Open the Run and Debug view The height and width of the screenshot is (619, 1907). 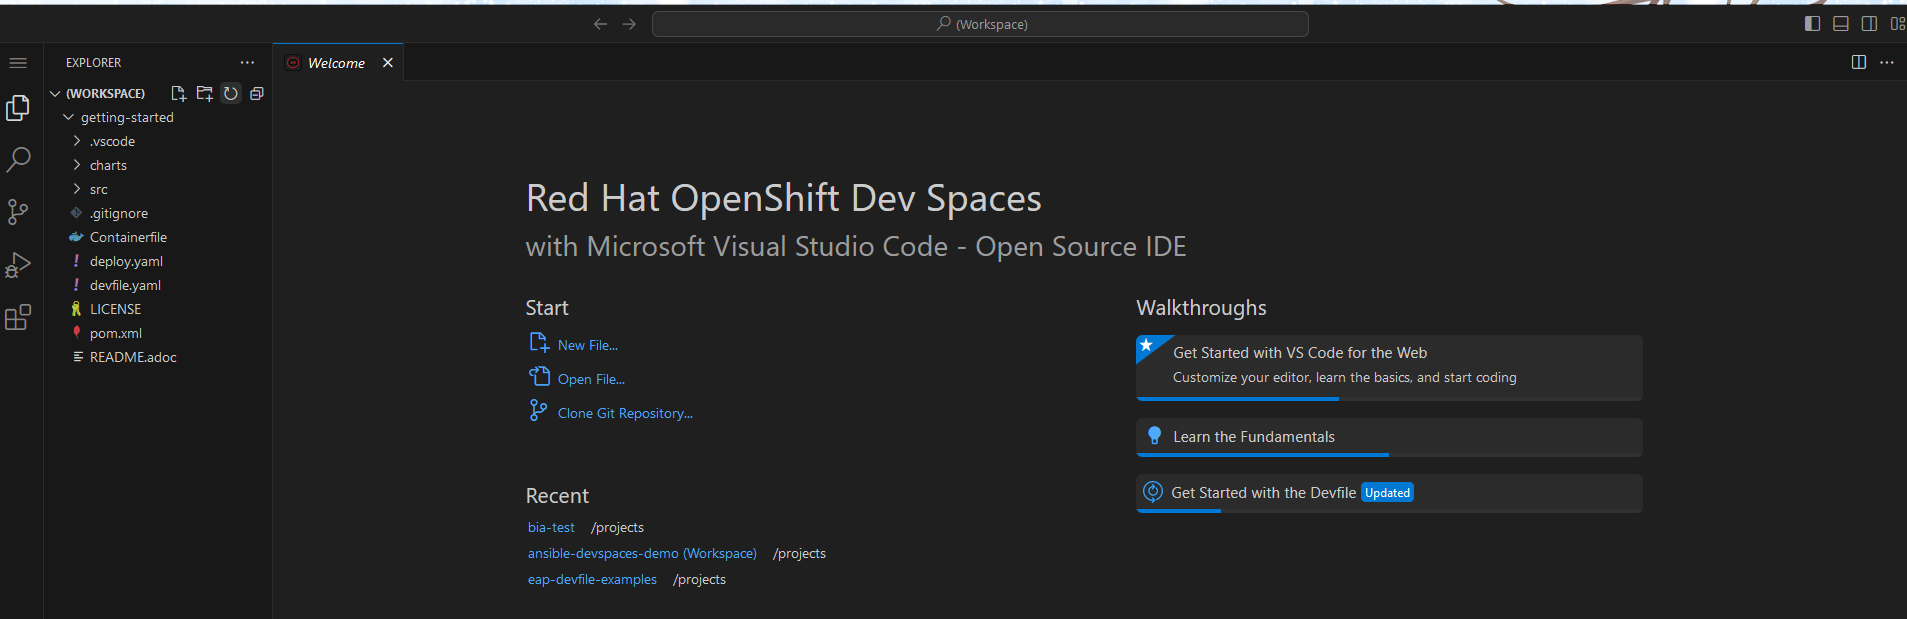[x=19, y=265]
